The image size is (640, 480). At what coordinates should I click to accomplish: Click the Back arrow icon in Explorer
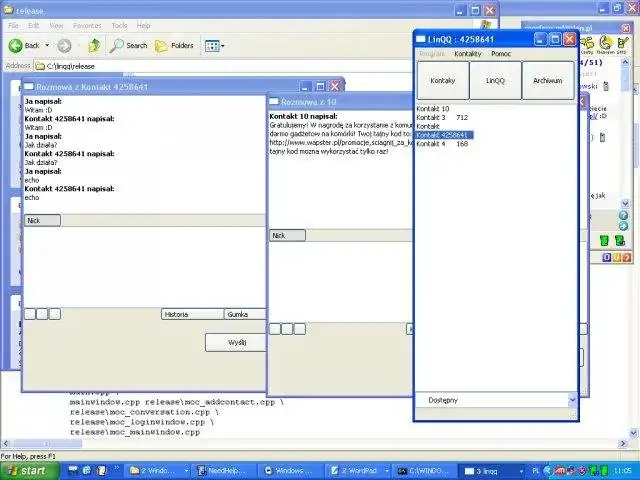pos(16,45)
